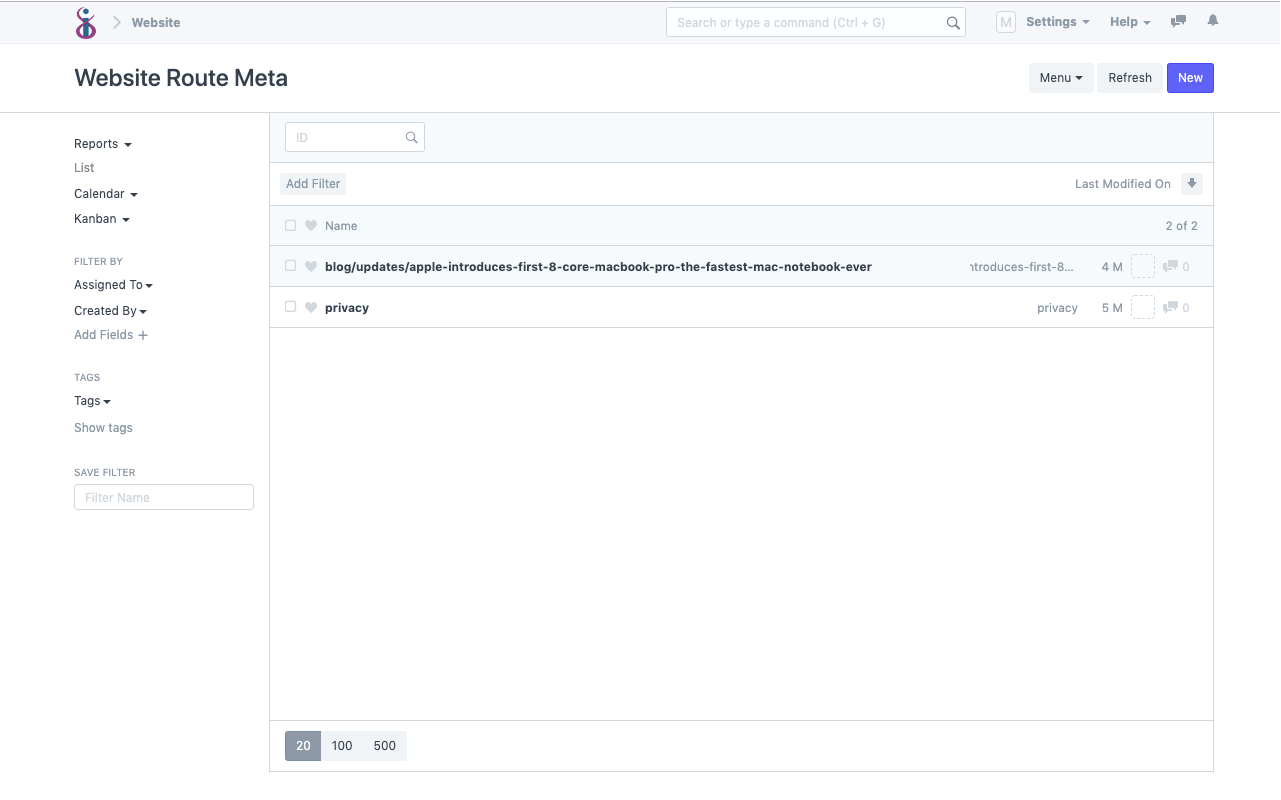Viewport: 1281px width, 800px height.
Task: Click the user avatar beside Settings
Action: tap(1005, 21)
